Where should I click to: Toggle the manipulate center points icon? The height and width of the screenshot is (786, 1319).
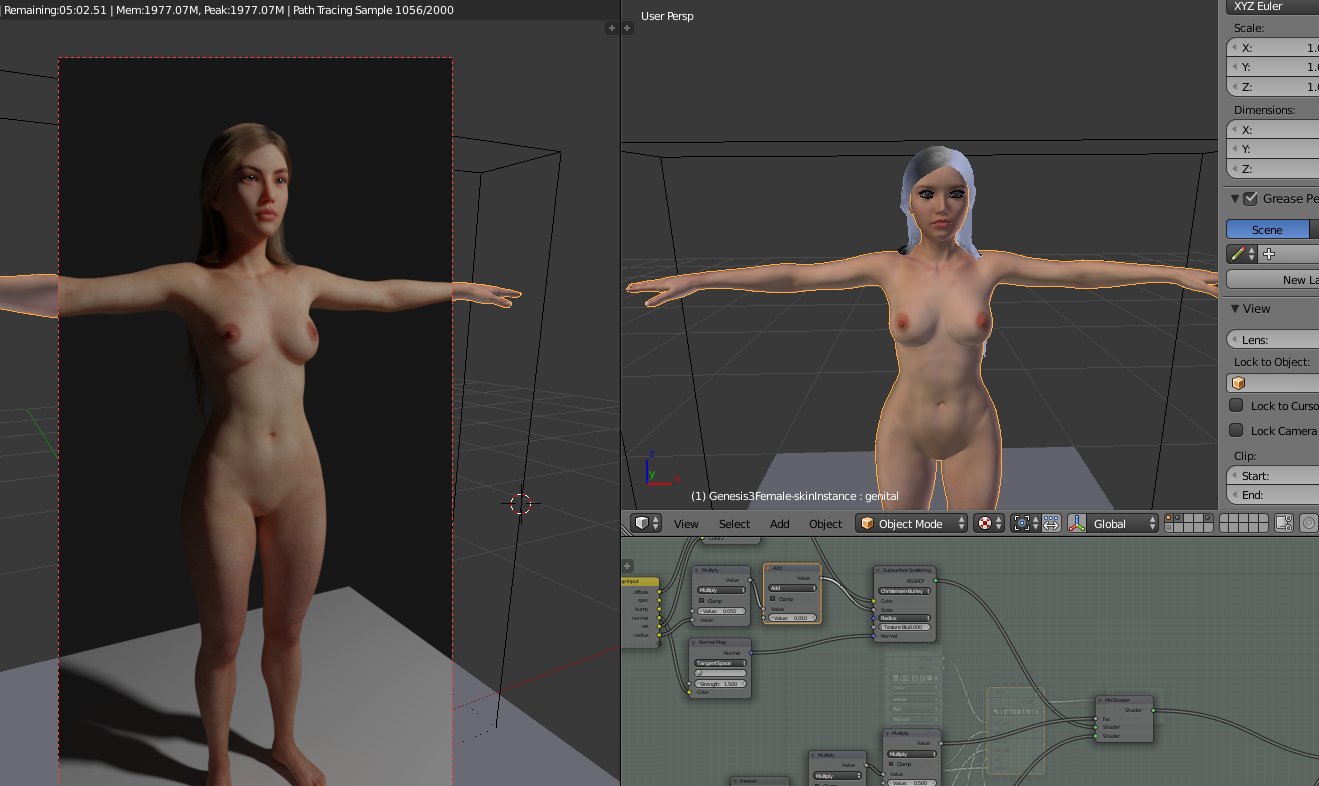(1051, 523)
